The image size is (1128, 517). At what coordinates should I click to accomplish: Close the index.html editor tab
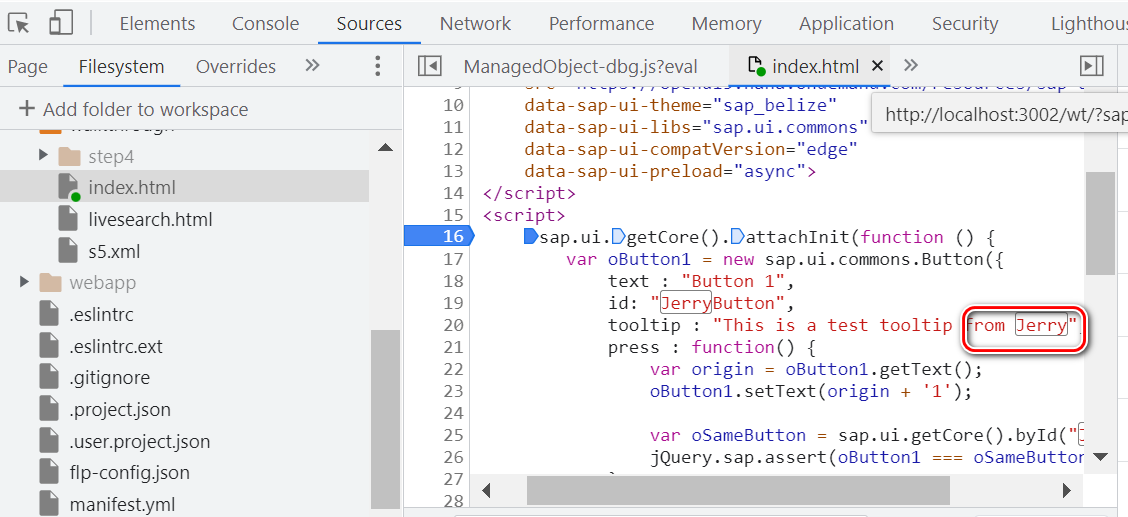[877, 66]
